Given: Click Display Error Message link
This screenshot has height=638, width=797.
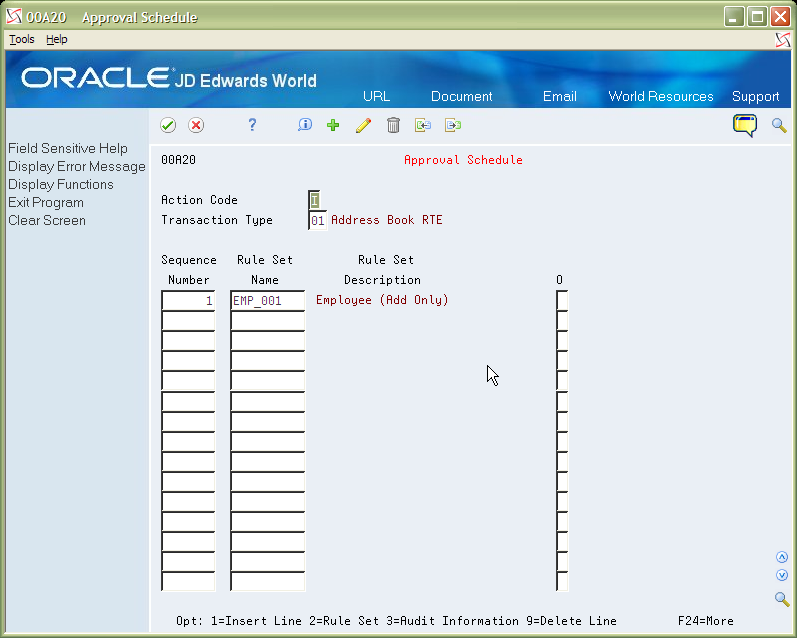Looking at the screenshot, I should tap(77, 166).
